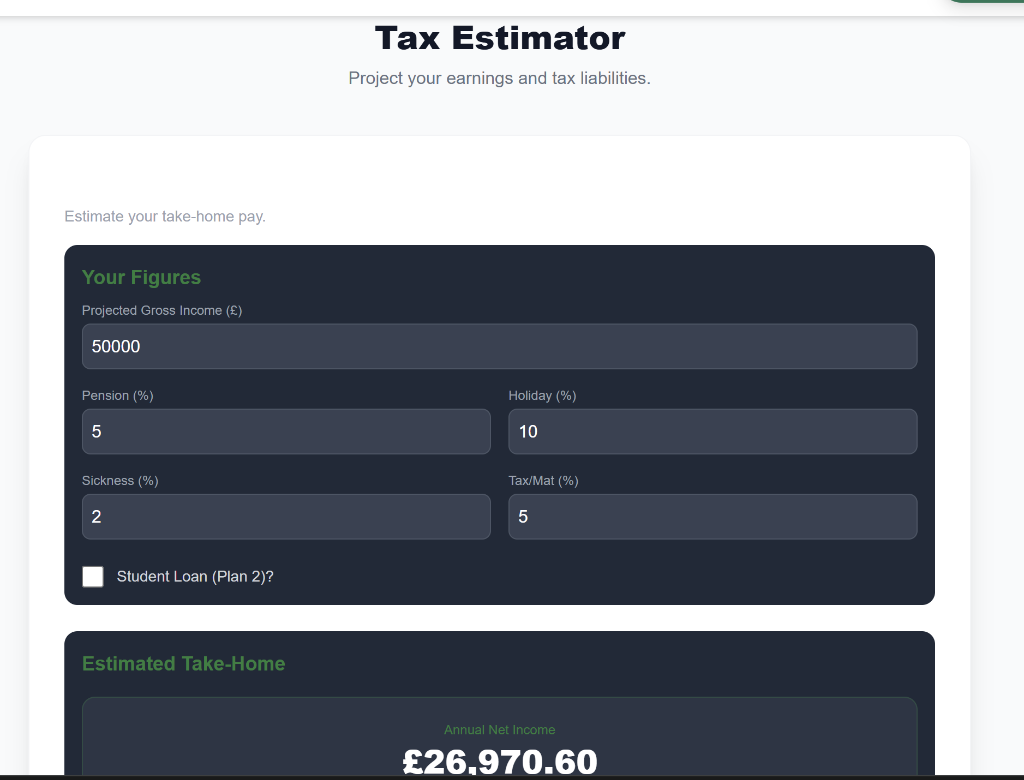Click the Projected Gross Income (£) label

tap(161, 310)
